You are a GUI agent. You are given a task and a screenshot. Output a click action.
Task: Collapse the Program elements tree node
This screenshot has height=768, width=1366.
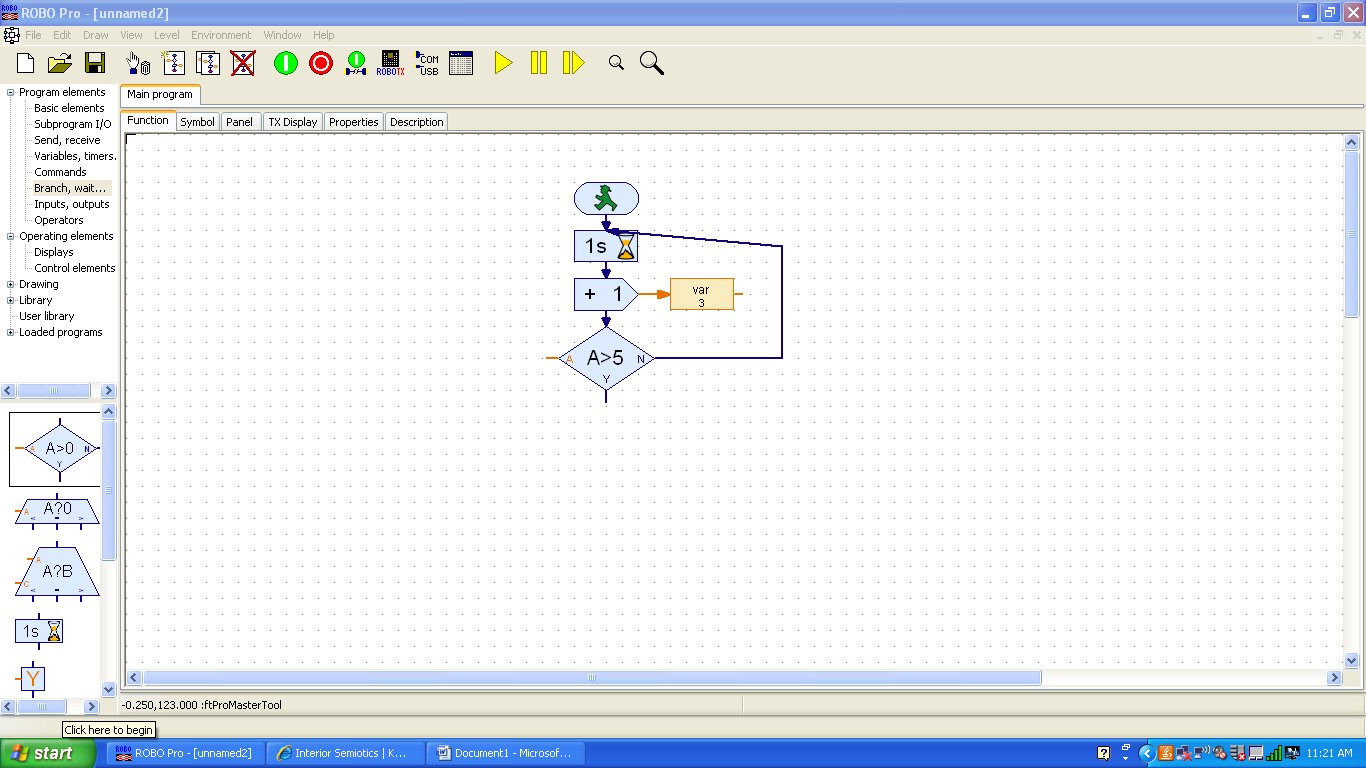11,92
